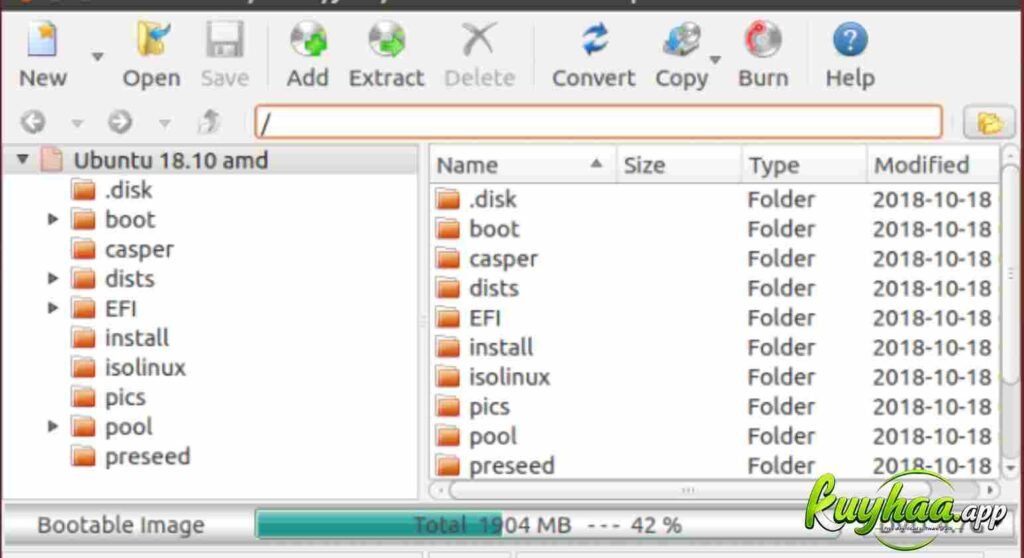1024x558 pixels.
Task: Click the up one level icon
Action: [x=209, y=122]
